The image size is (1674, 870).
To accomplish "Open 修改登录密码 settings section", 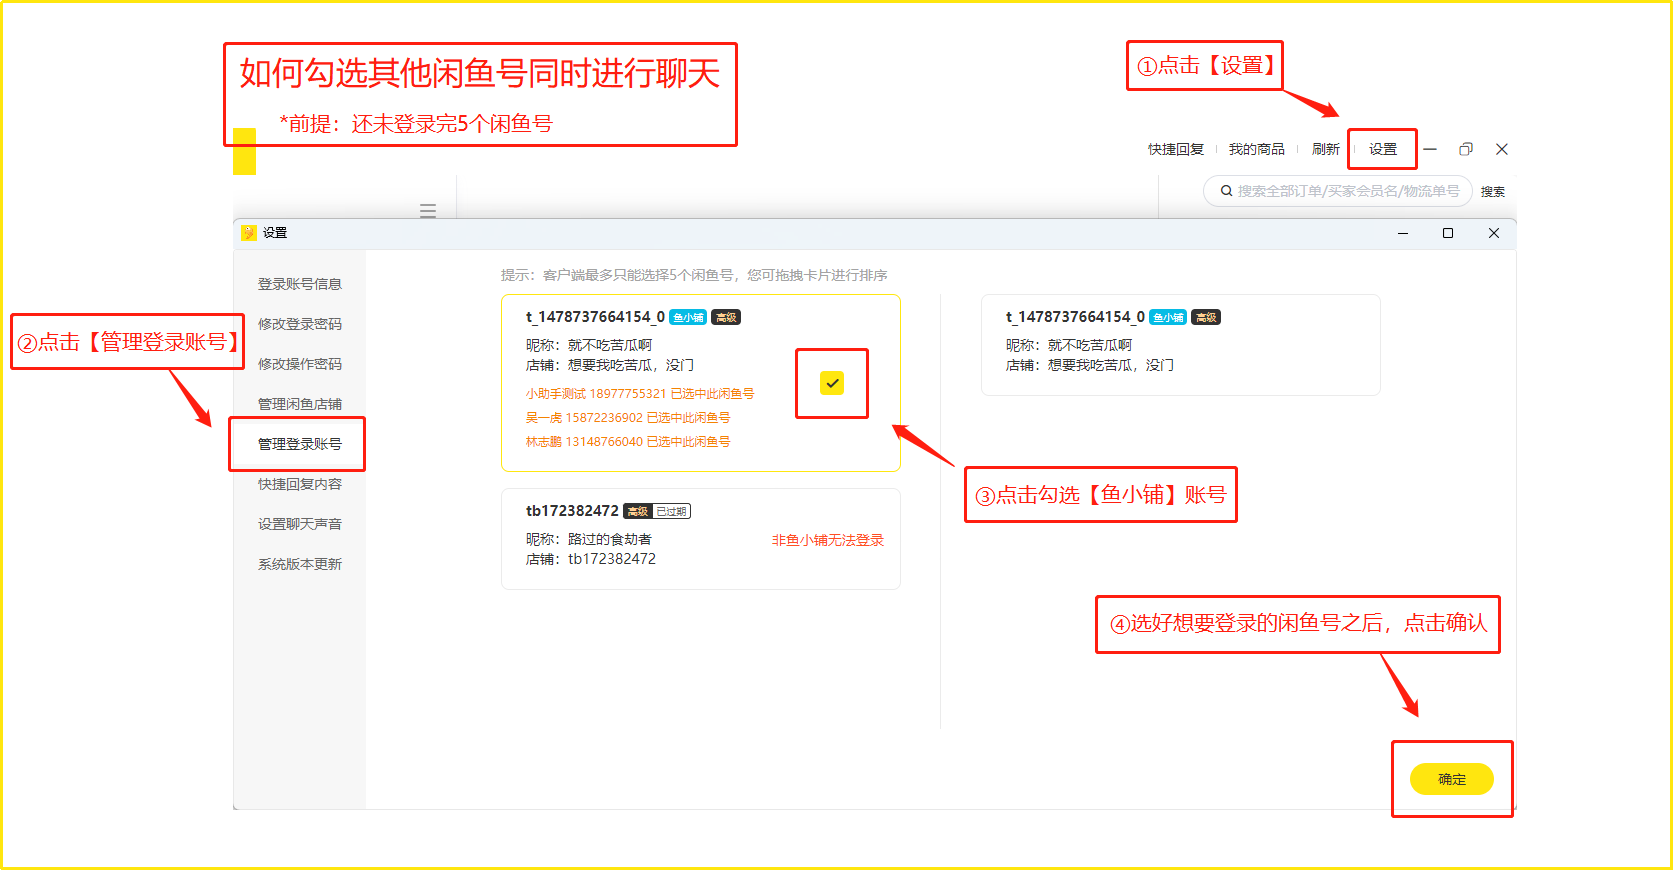I will pyautogui.click(x=300, y=324).
